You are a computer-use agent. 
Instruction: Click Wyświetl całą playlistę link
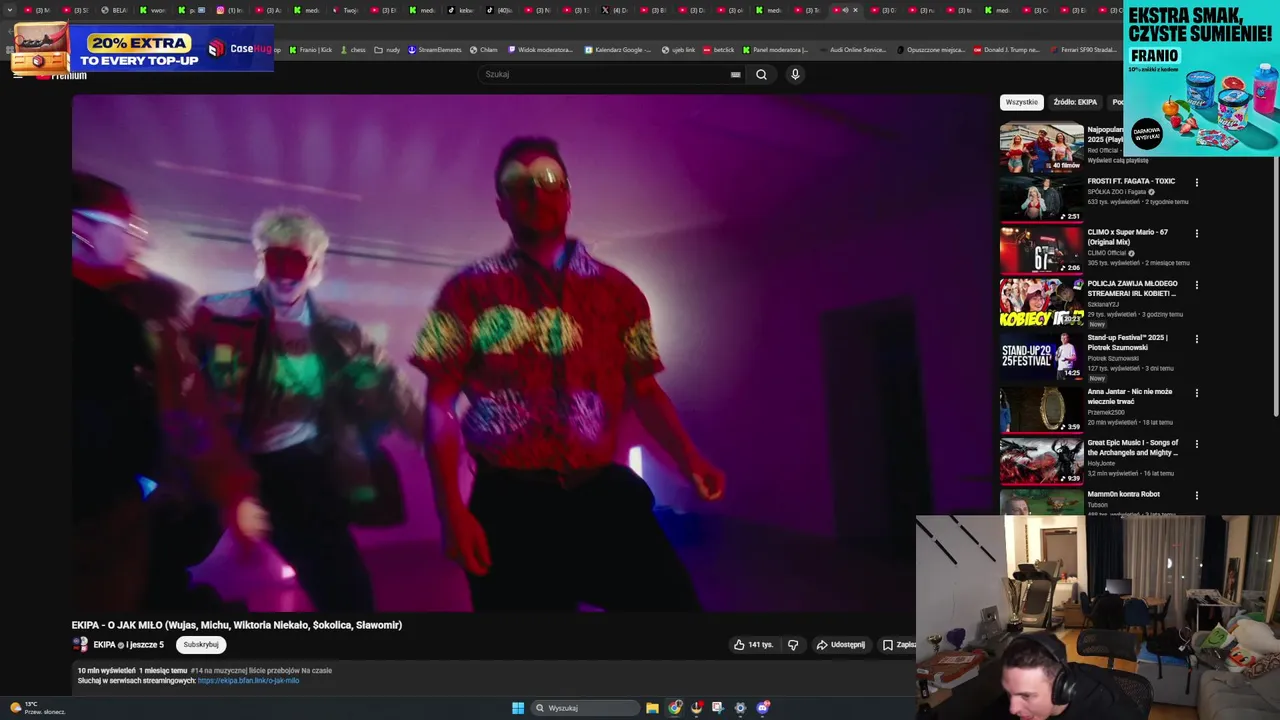[x=1118, y=160]
